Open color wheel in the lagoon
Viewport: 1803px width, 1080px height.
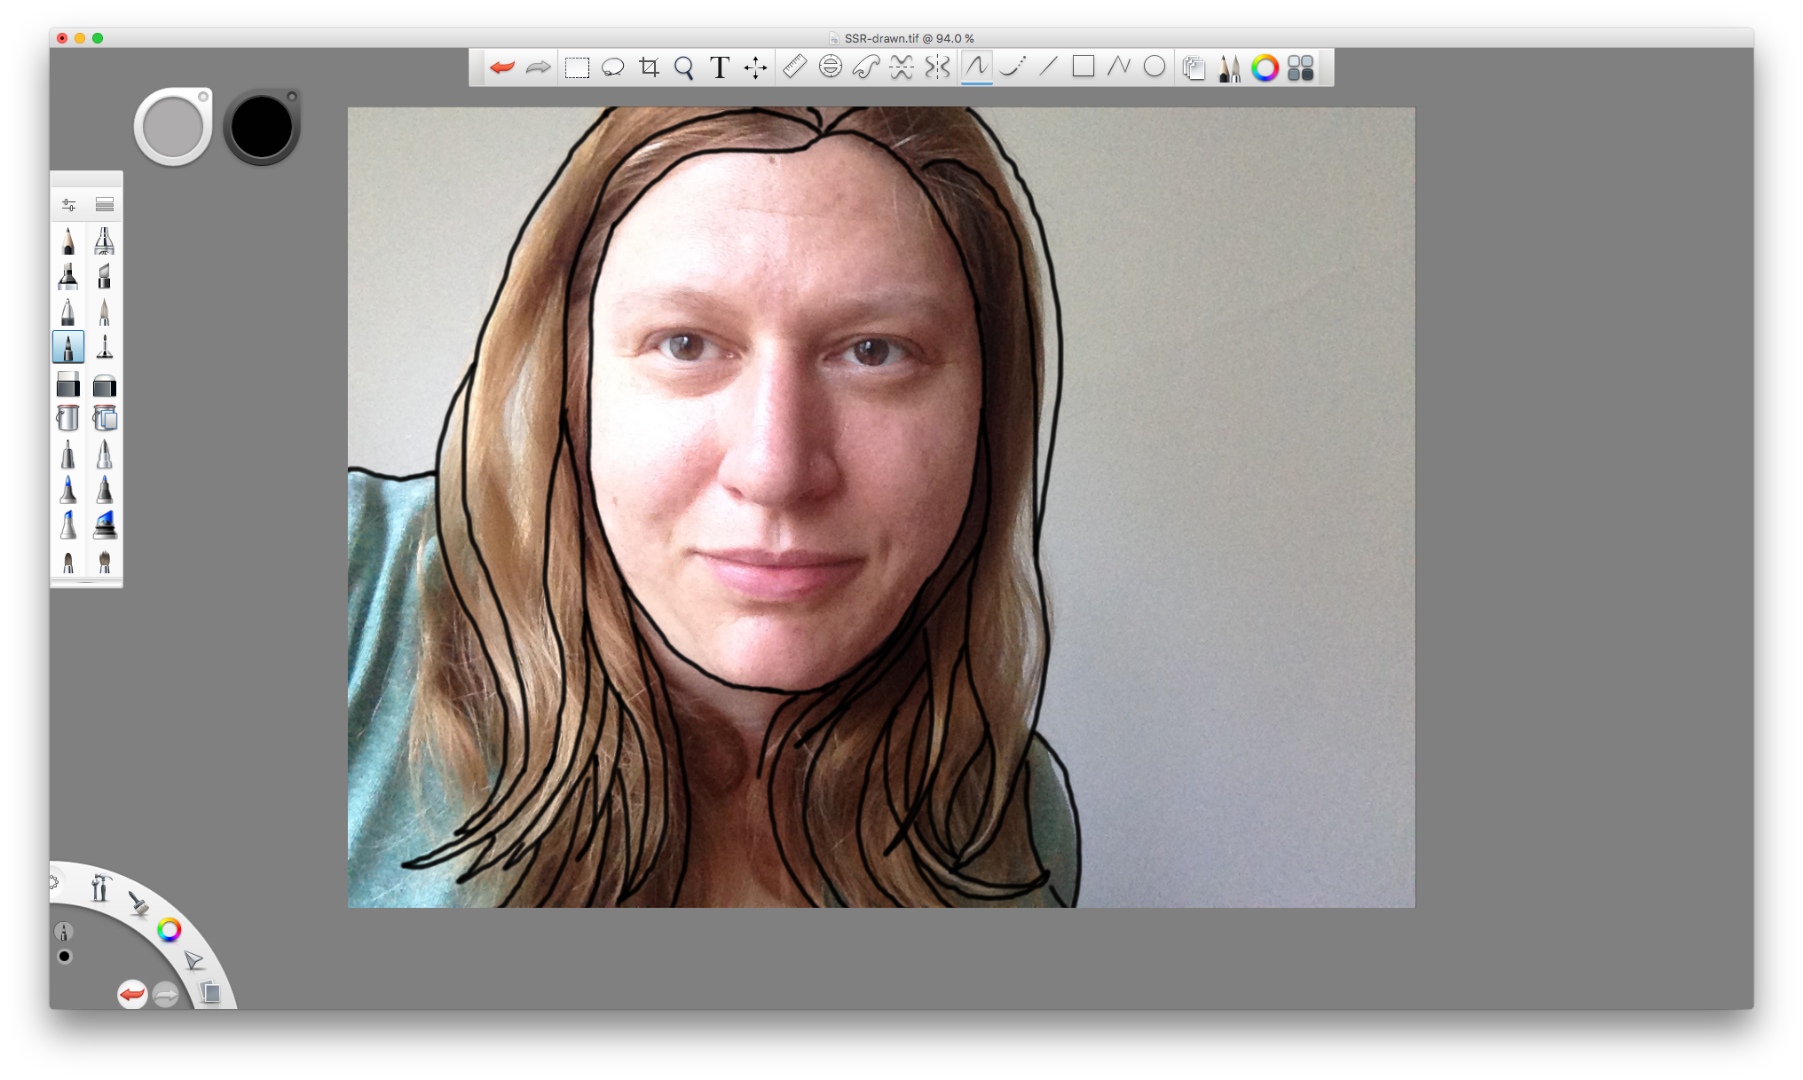click(x=169, y=930)
